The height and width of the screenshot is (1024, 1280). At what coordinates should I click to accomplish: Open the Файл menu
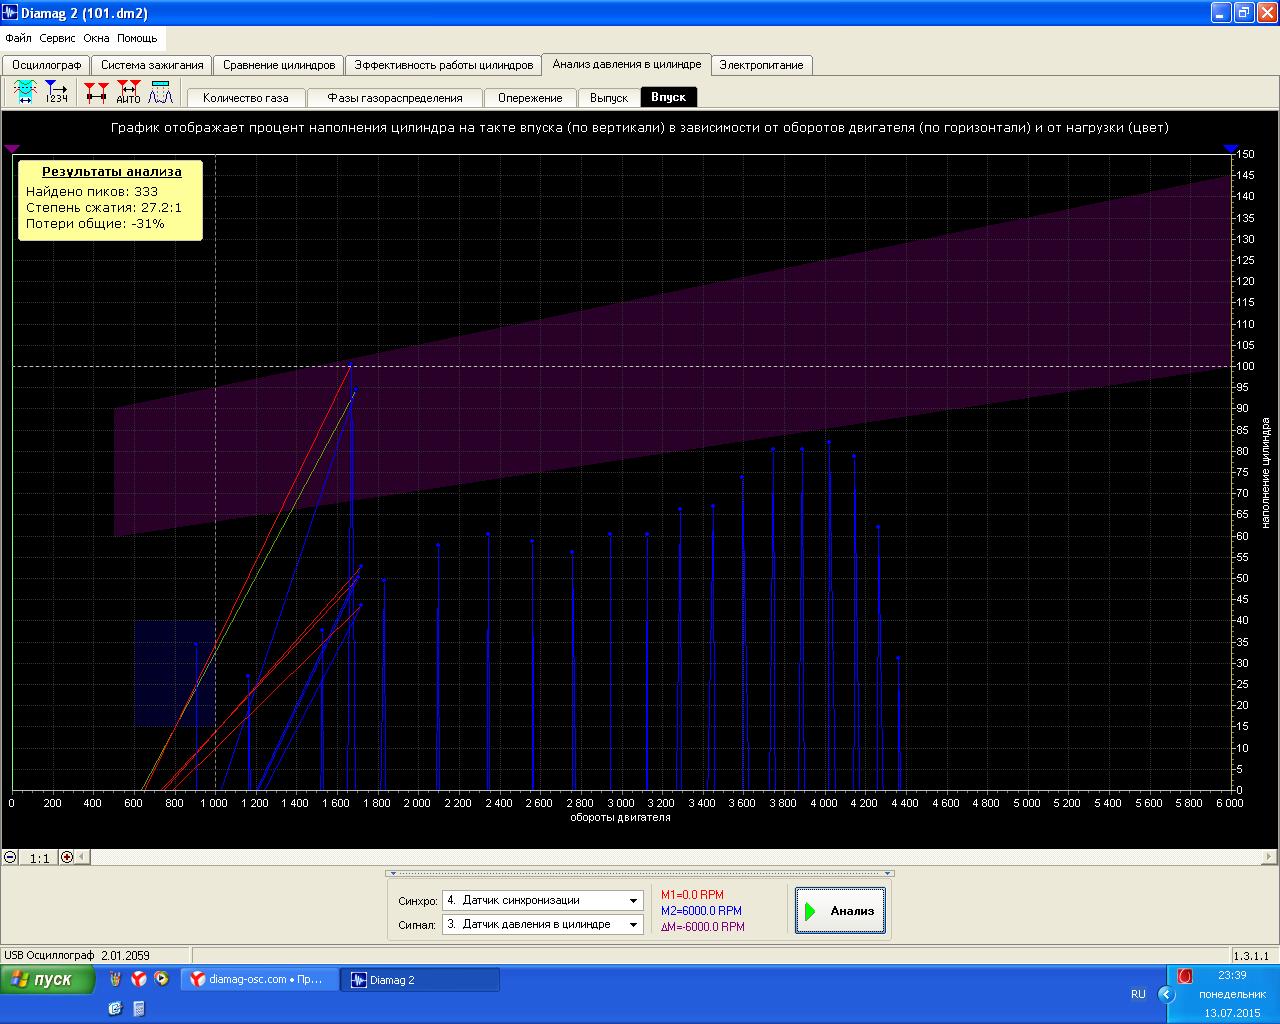(x=18, y=38)
